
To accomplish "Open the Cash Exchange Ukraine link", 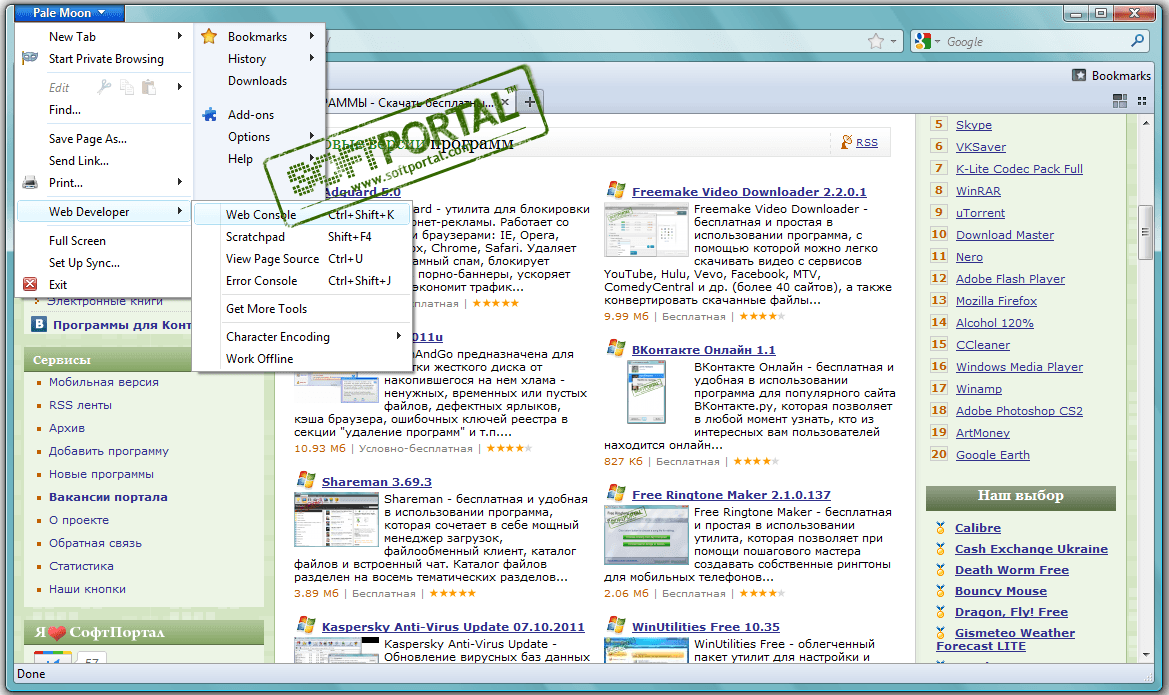I will click(1031, 549).
